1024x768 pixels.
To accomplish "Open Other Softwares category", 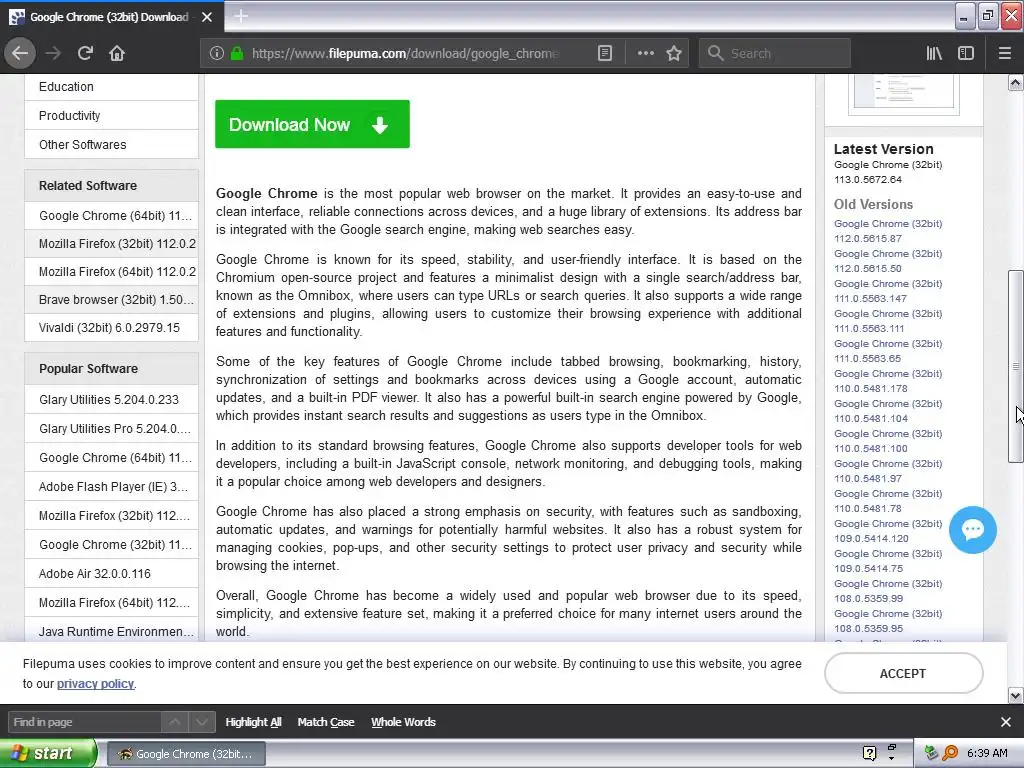I will tap(112, 144).
